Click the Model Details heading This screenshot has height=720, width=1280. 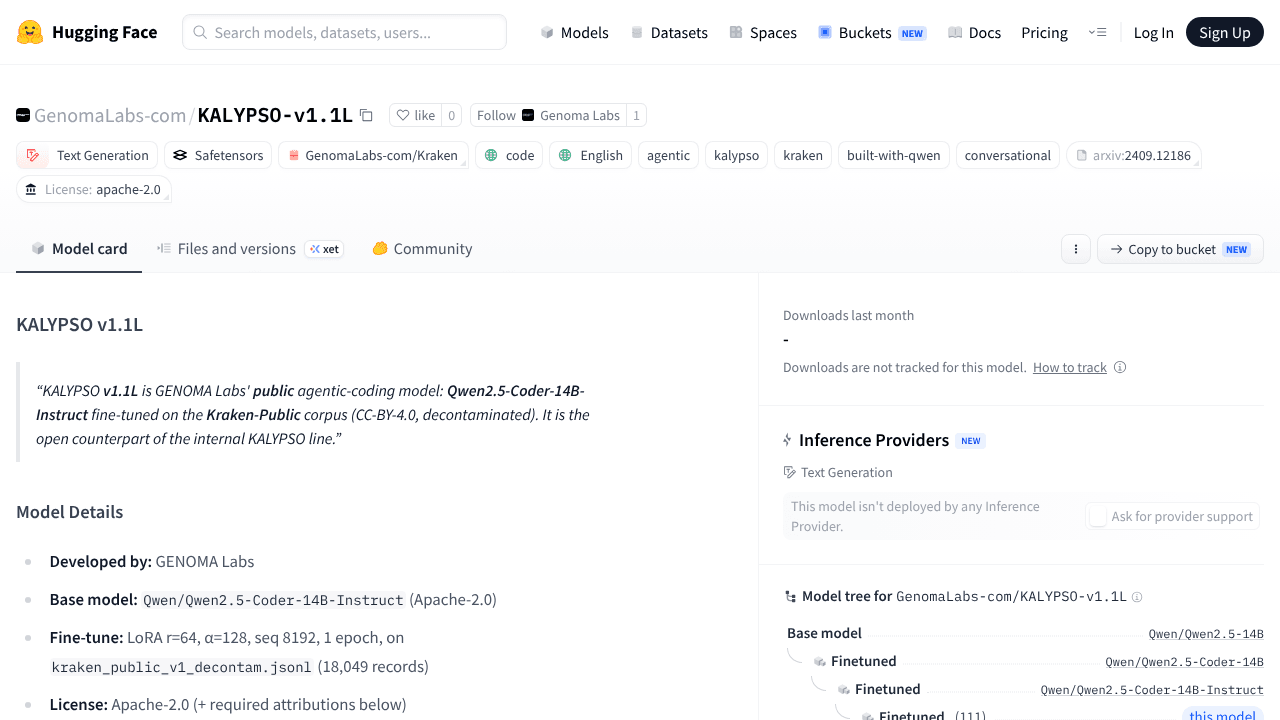70,512
